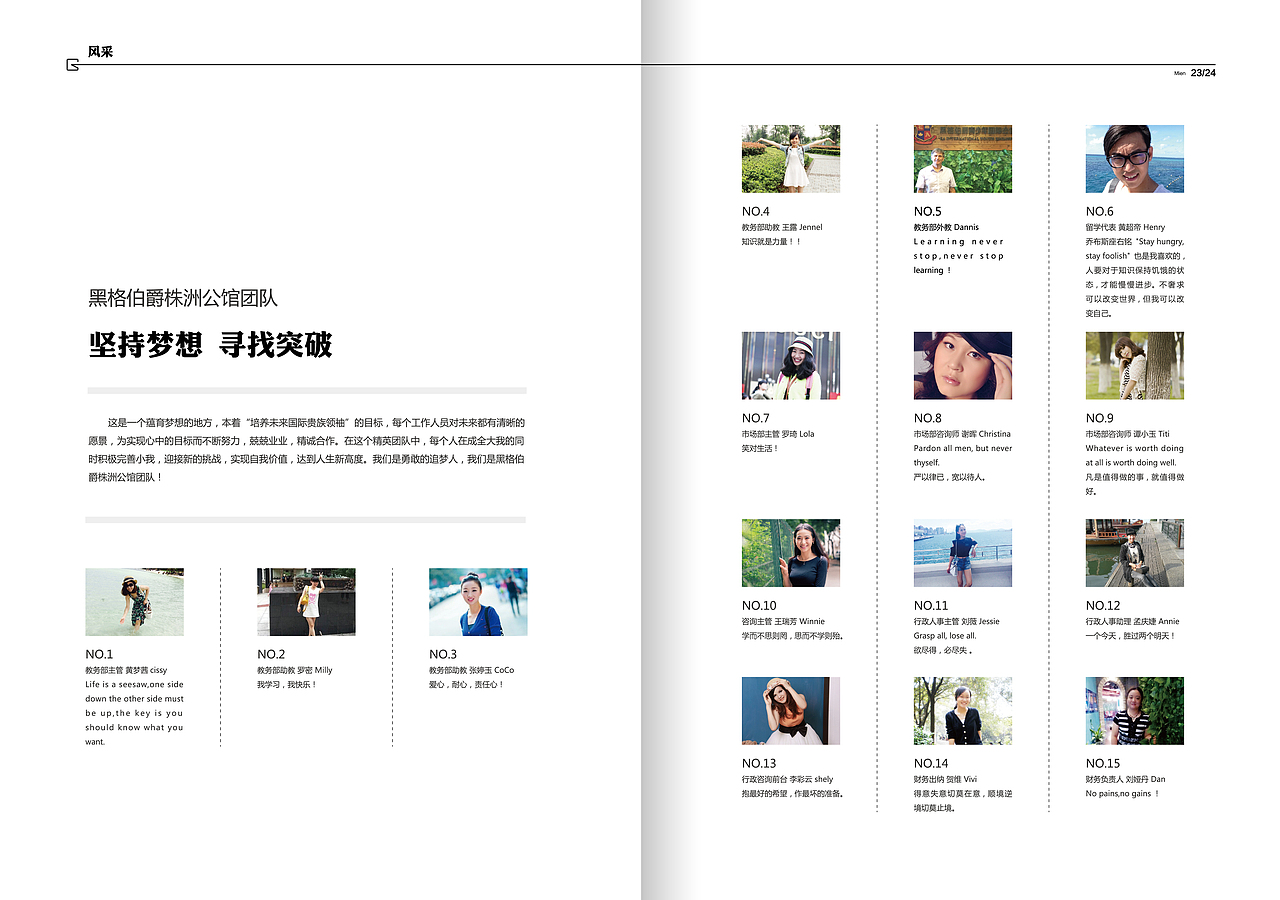
Task: Select the name line '教务部助教 张婷玉 CoCo'
Action: pyautogui.click(x=472, y=670)
